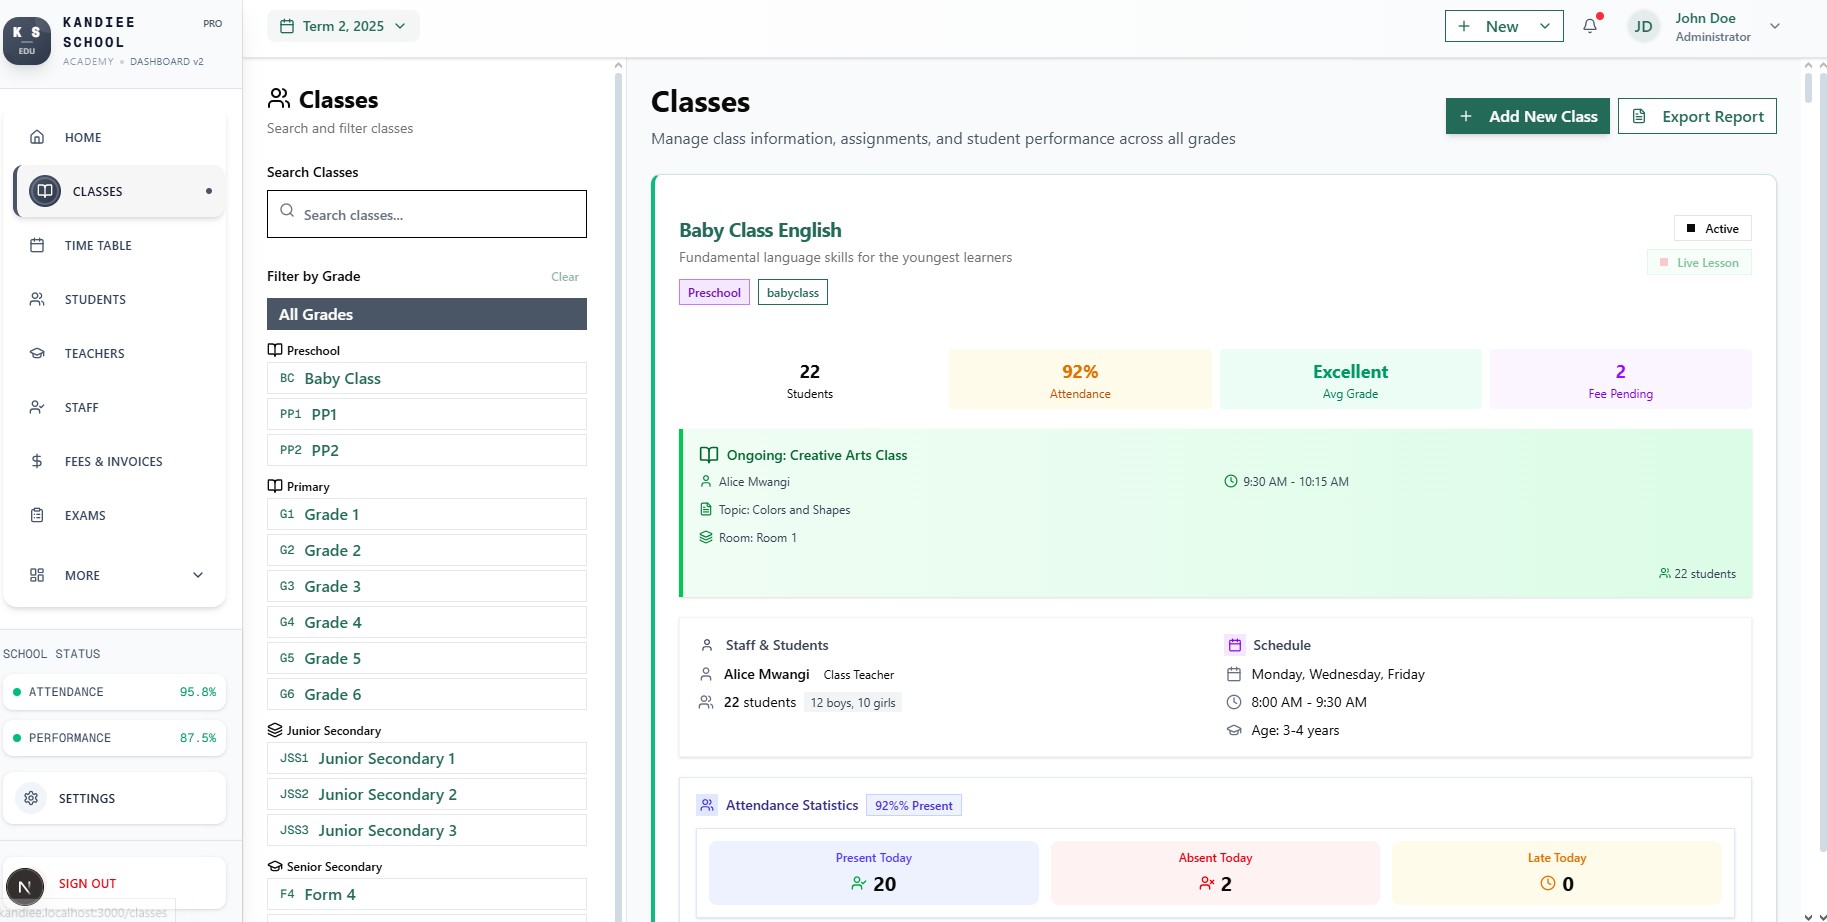Click the Home icon in the sidebar
1827x922 pixels.
point(37,137)
